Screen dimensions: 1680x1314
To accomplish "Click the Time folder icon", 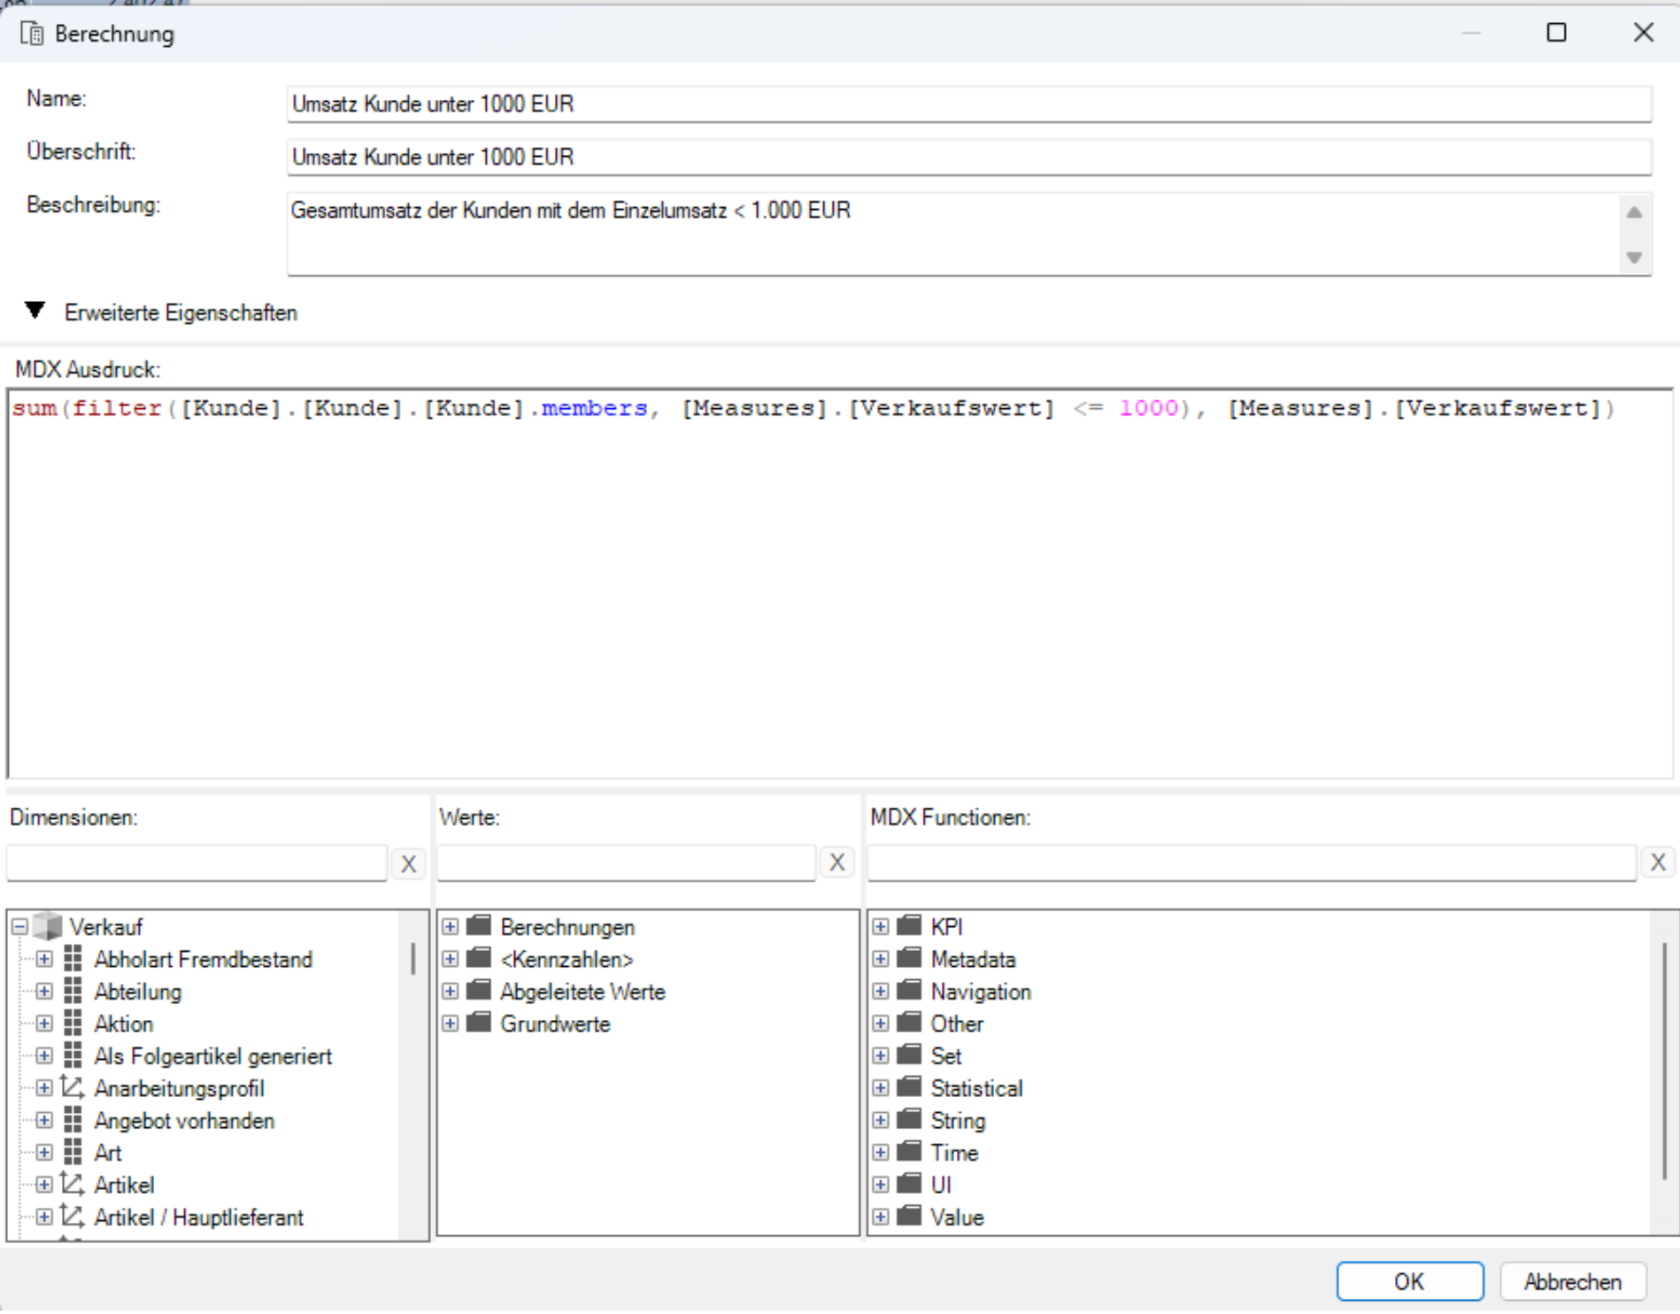I will pyautogui.click(x=909, y=1152).
